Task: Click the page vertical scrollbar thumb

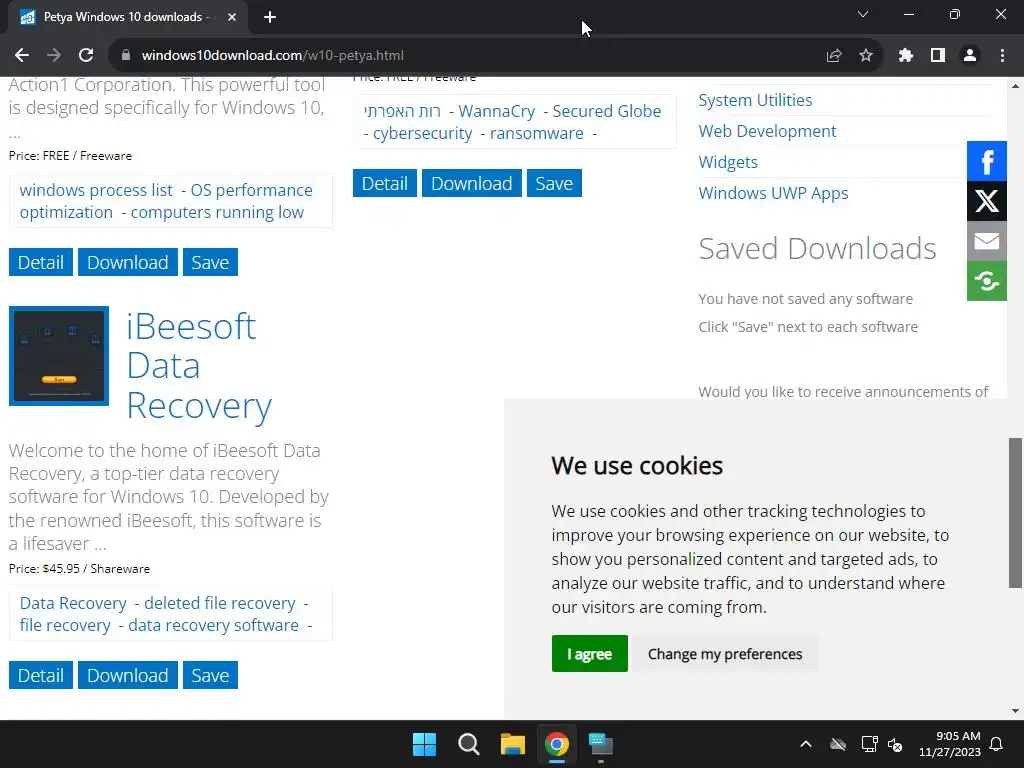Action: click(1015, 513)
